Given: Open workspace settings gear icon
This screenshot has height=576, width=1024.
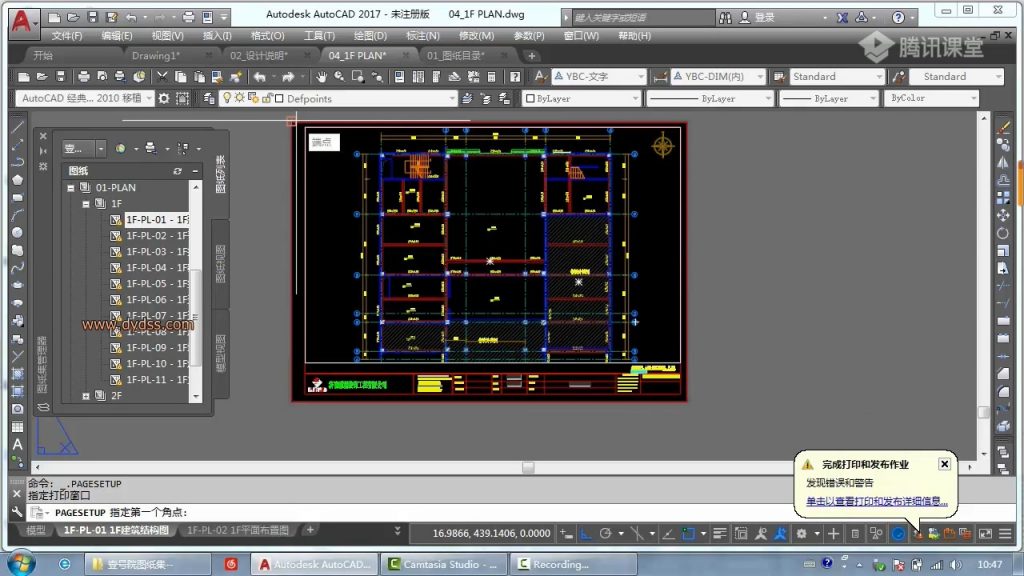Looking at the screenshot, I should tap(164, 99).
